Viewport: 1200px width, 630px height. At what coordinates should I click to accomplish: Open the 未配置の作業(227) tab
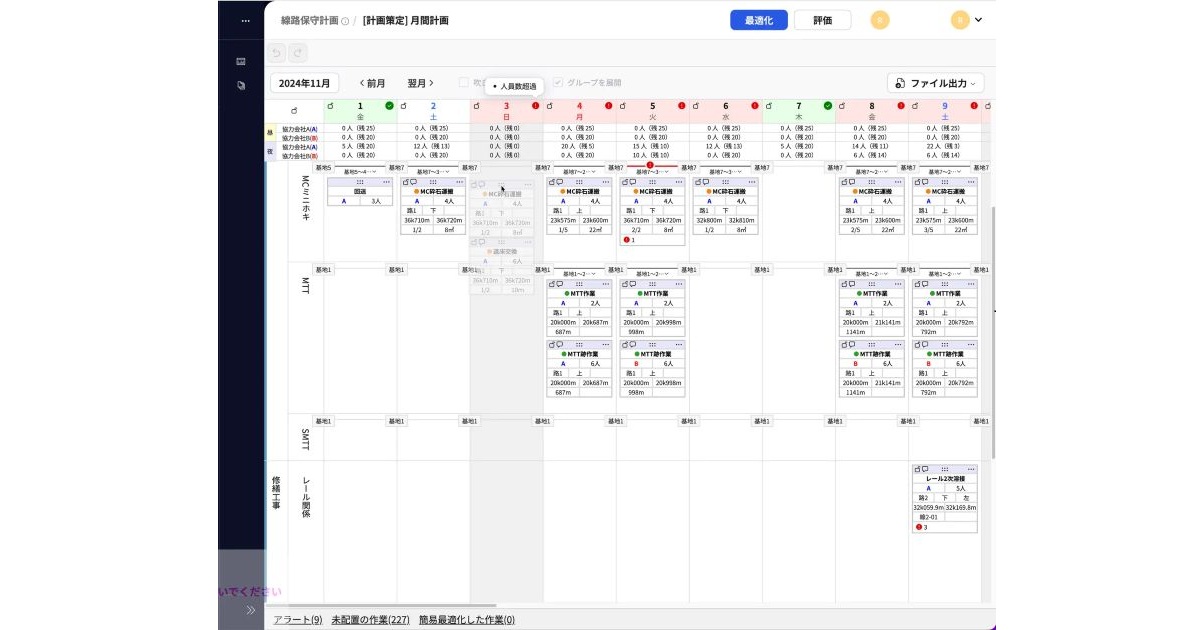pos(370,620)
